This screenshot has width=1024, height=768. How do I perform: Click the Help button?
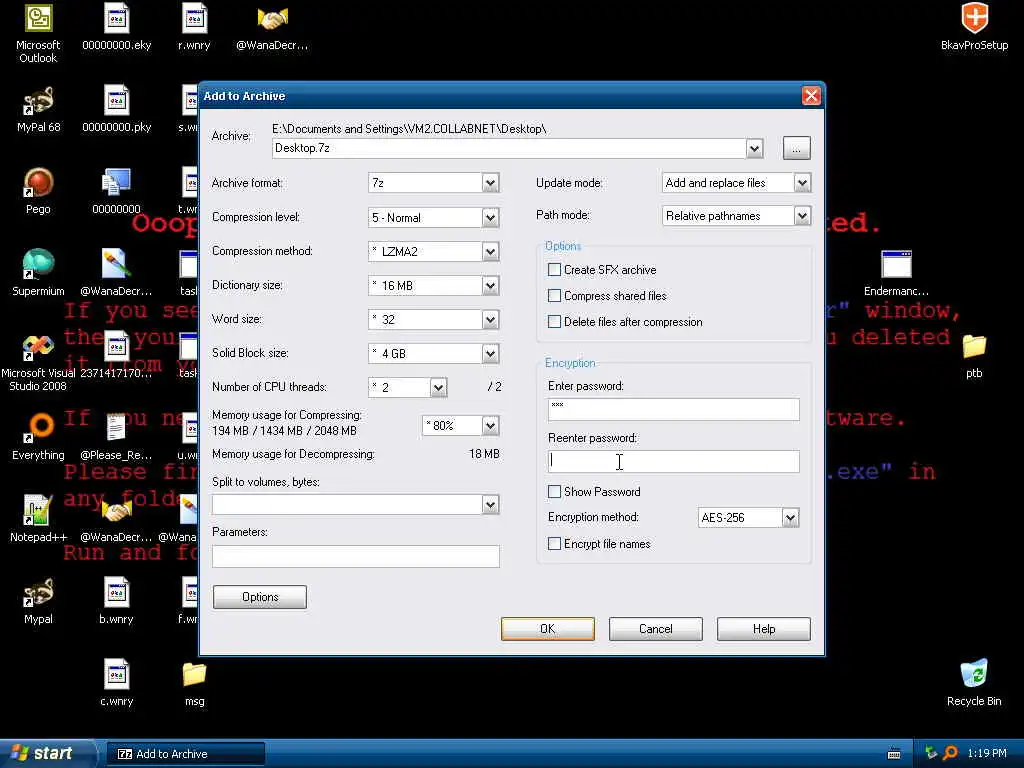pos(763,629)
